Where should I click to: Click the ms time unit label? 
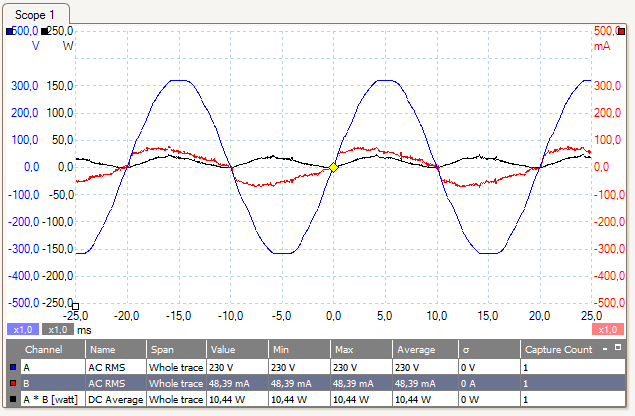pyautogui.click(x=84, y=329)
